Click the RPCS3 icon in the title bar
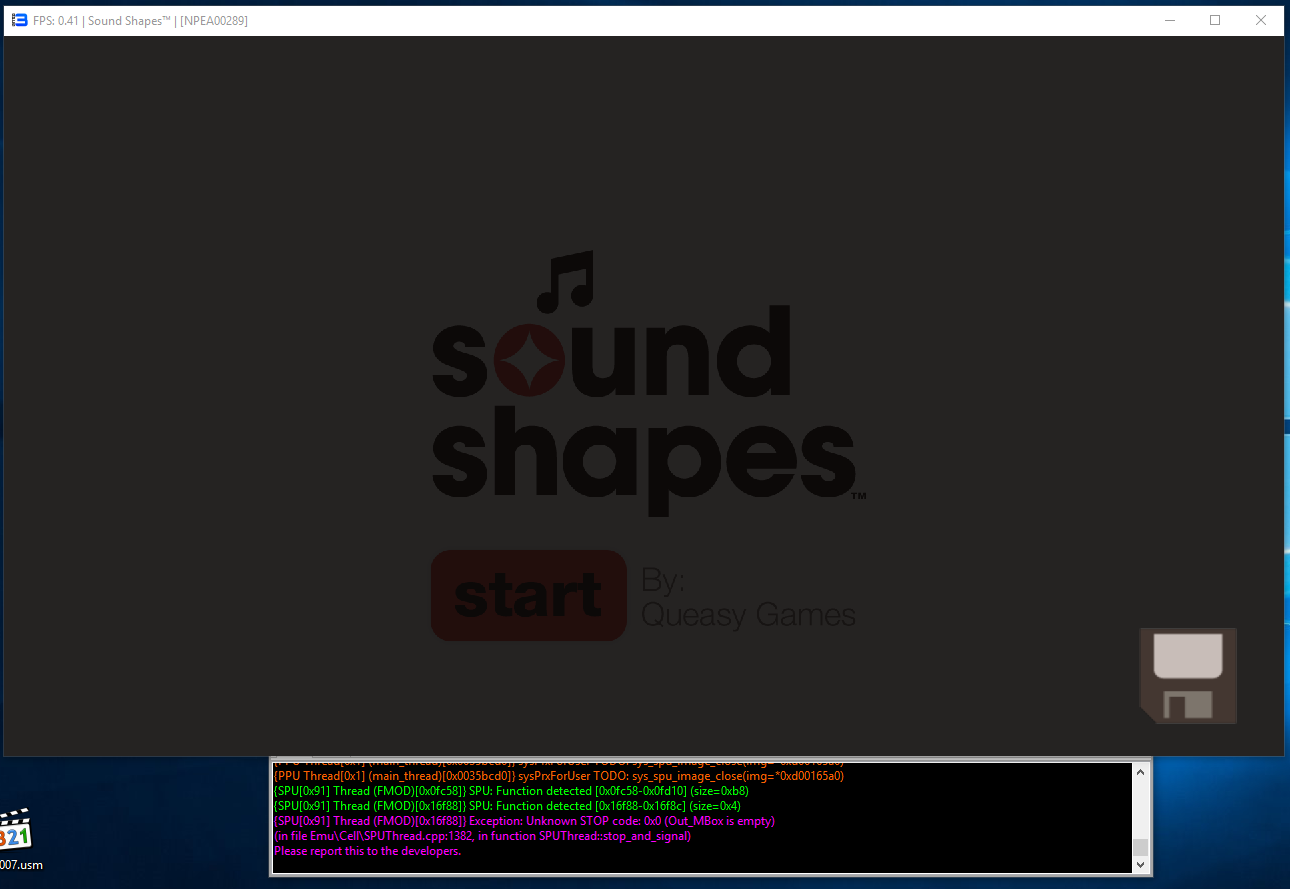 (19, 20)
